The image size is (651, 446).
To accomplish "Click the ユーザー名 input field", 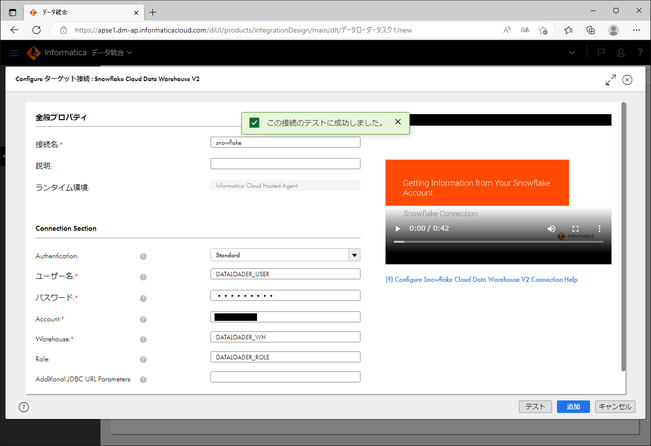I will 285,274.
